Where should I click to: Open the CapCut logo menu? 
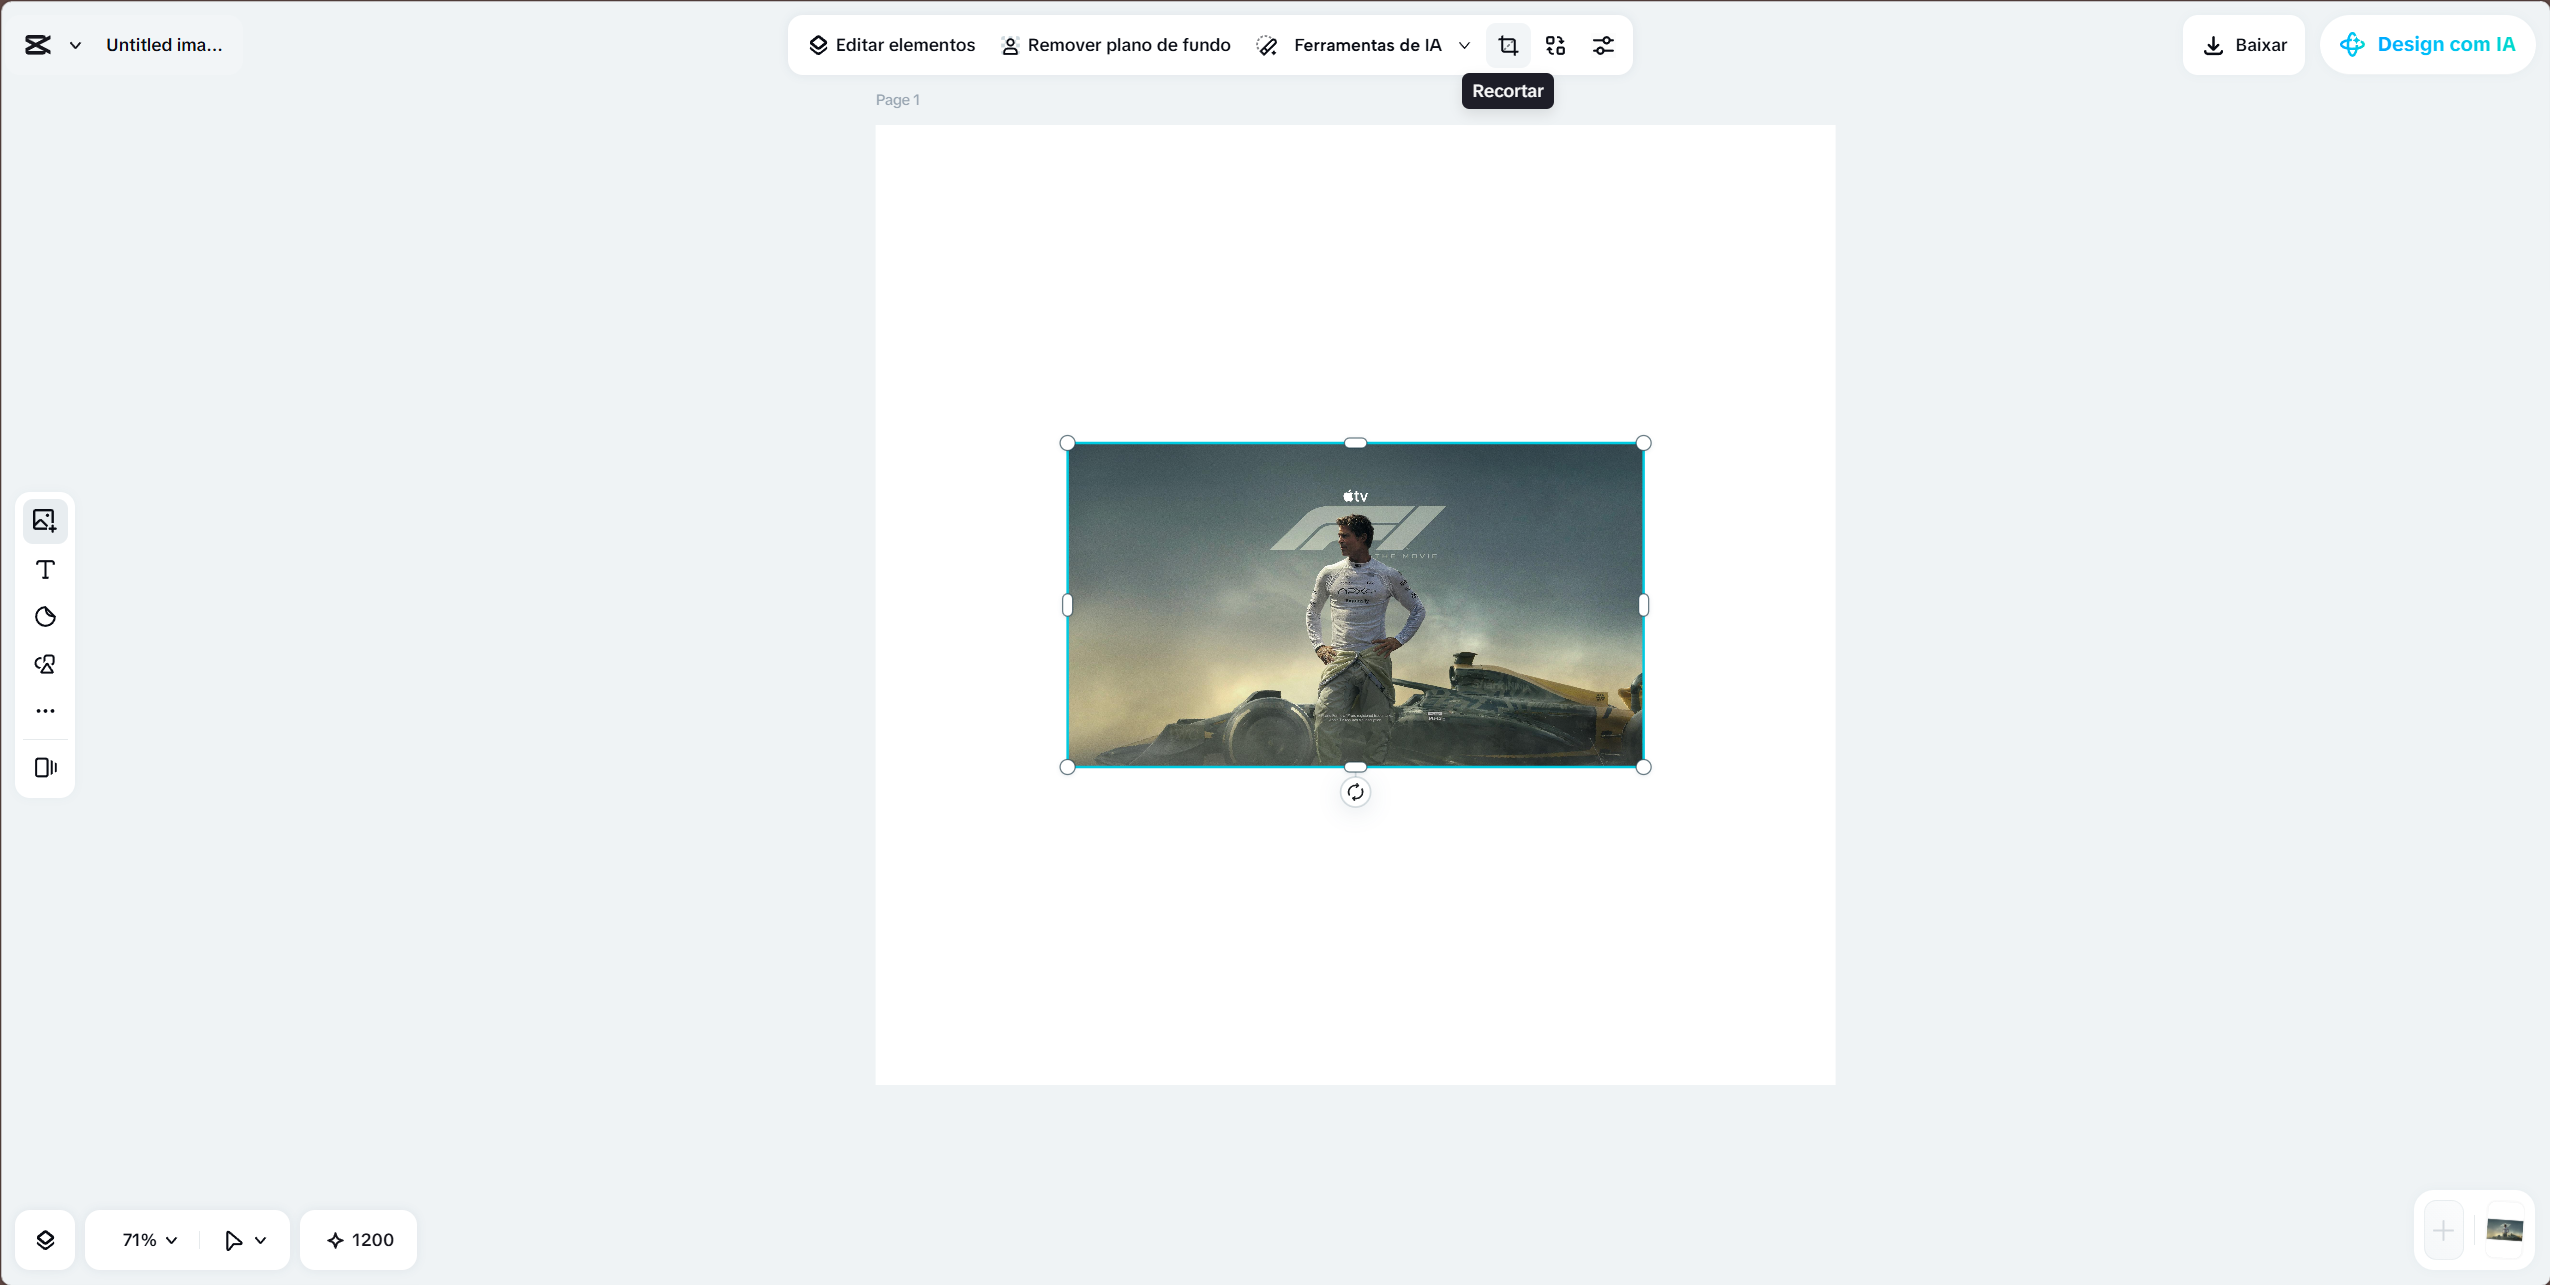[38, 45]
